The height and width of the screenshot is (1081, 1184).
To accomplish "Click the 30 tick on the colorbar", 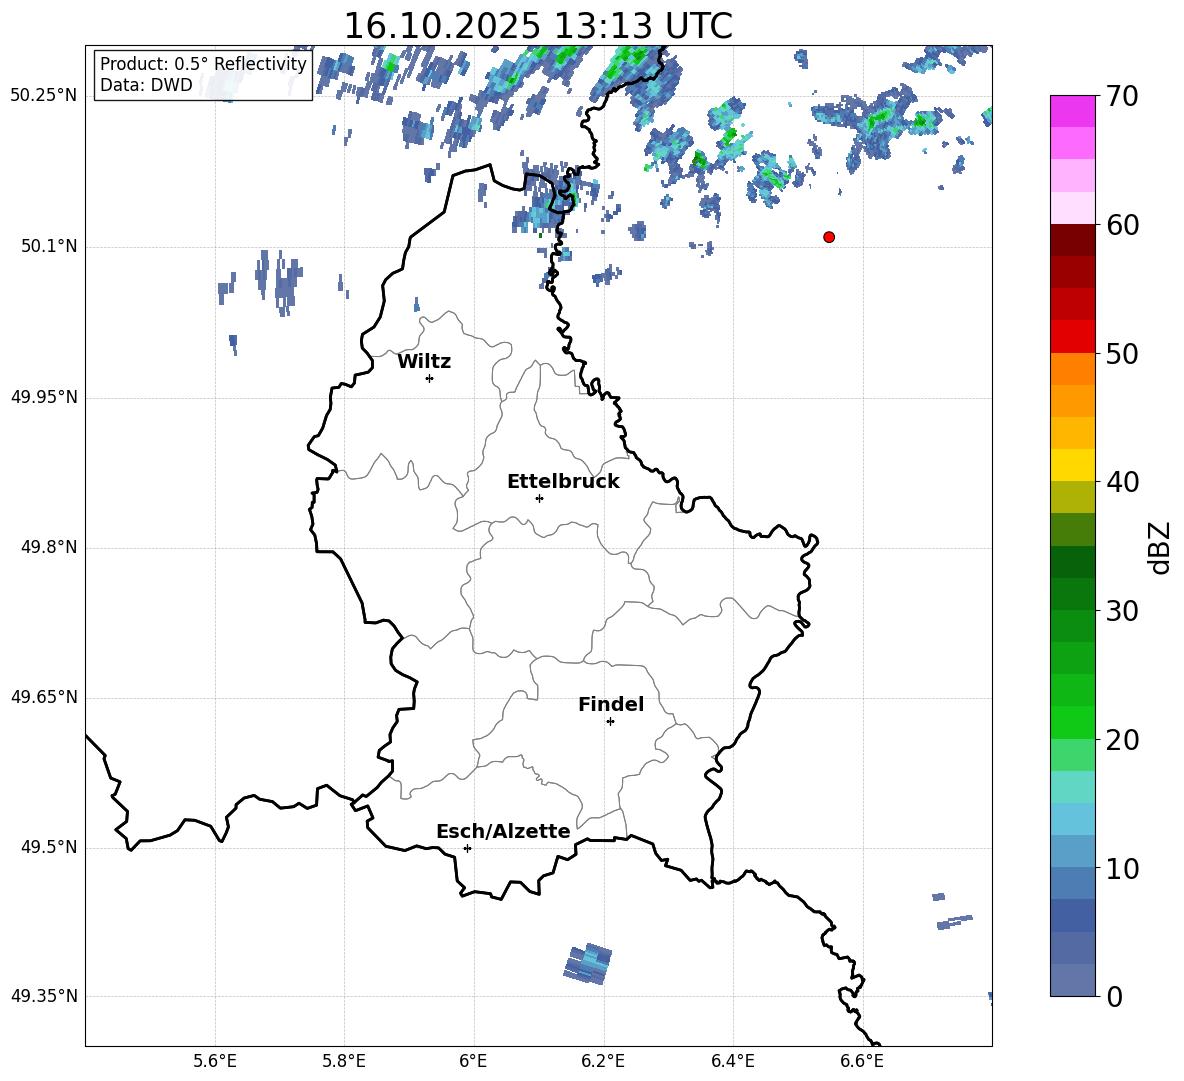I will [1122, 611].
